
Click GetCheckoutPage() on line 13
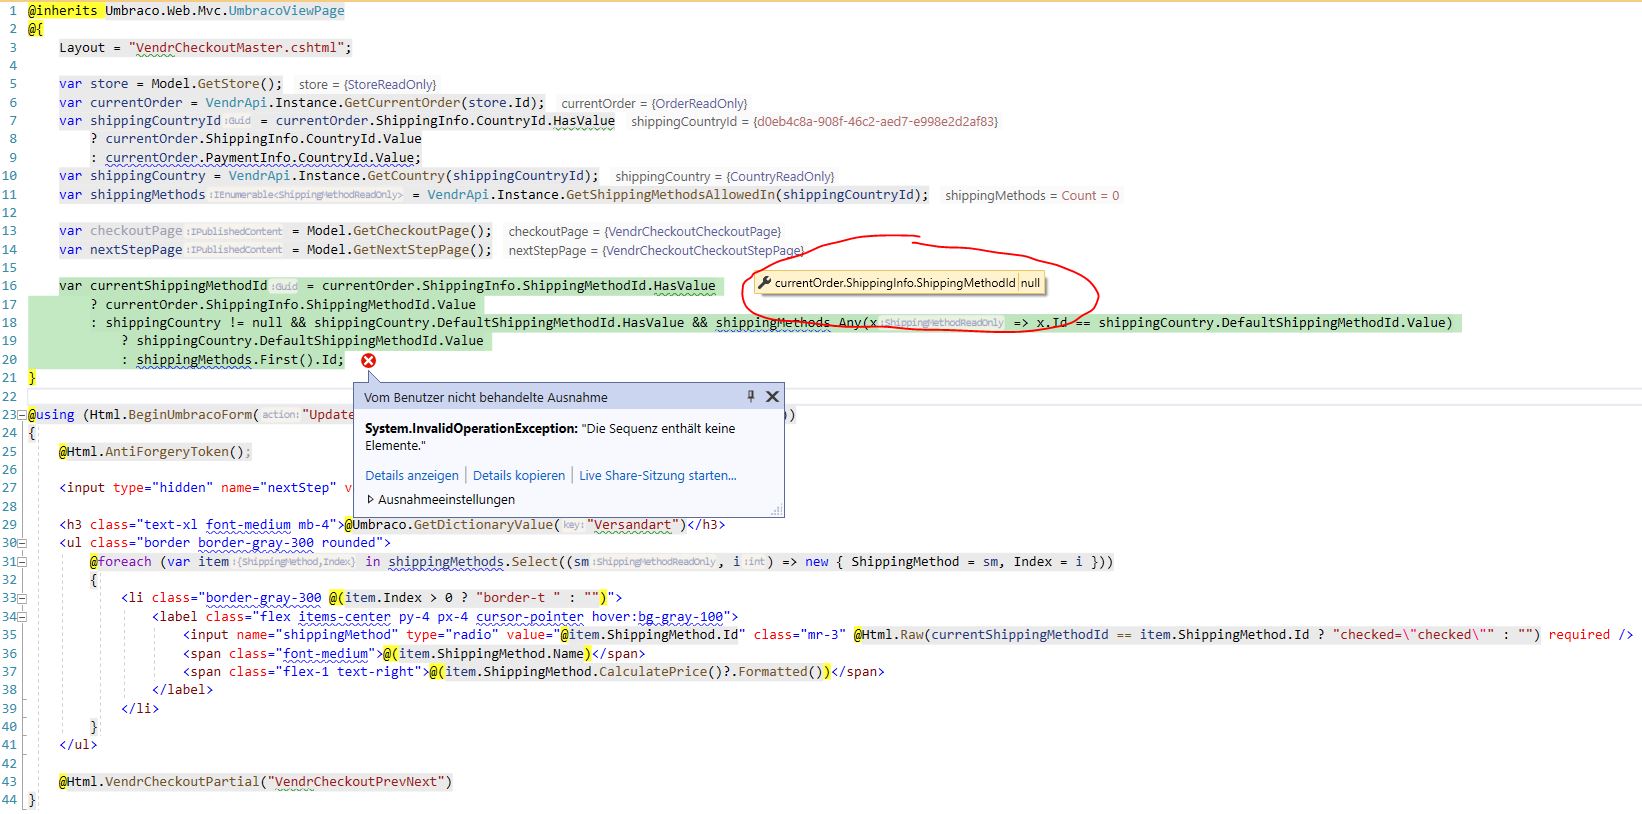click(x=422, y=231)
